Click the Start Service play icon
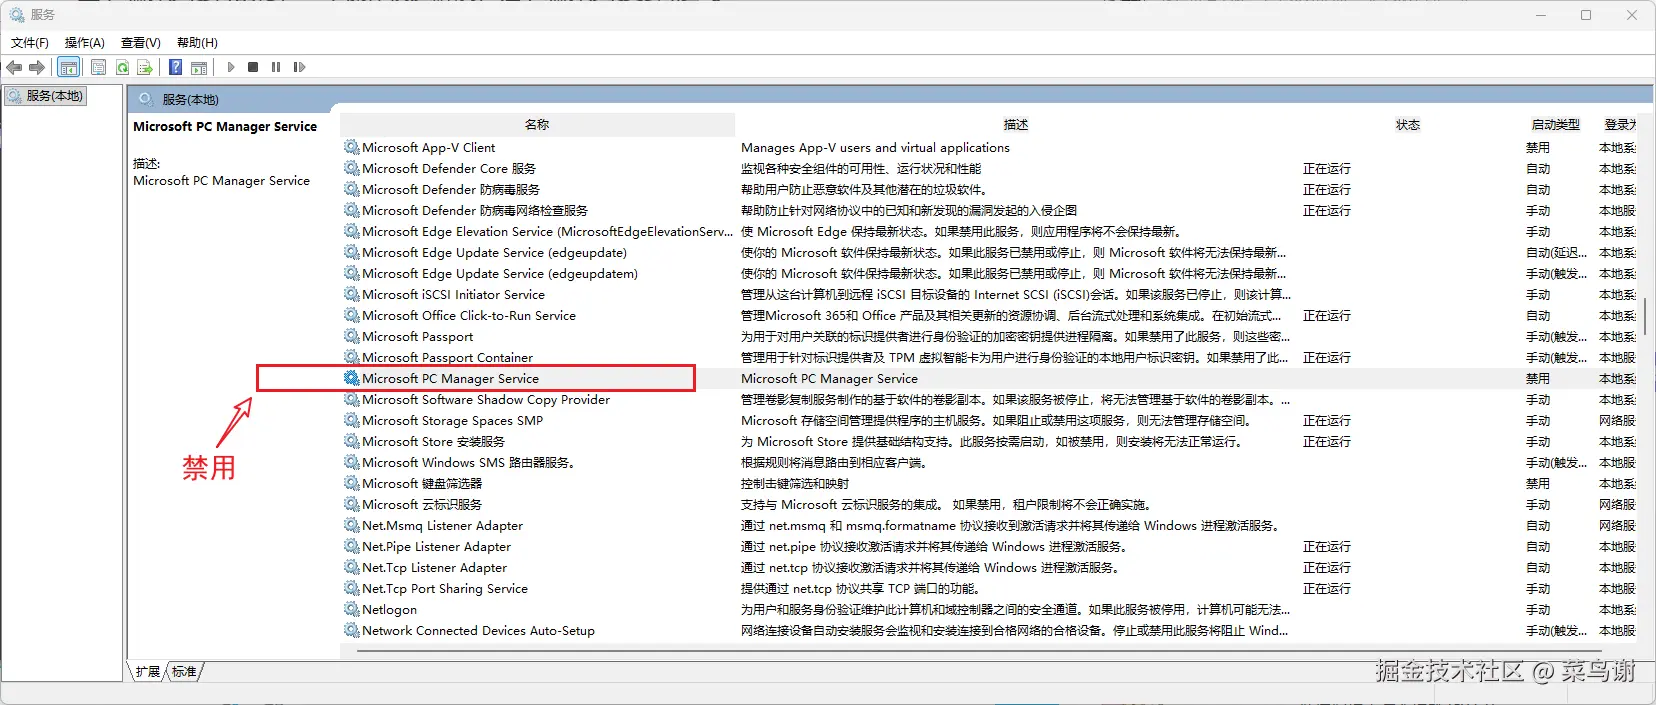This screenshot has height=705, width=1656. pyautogui.click(x=231, y=67)
